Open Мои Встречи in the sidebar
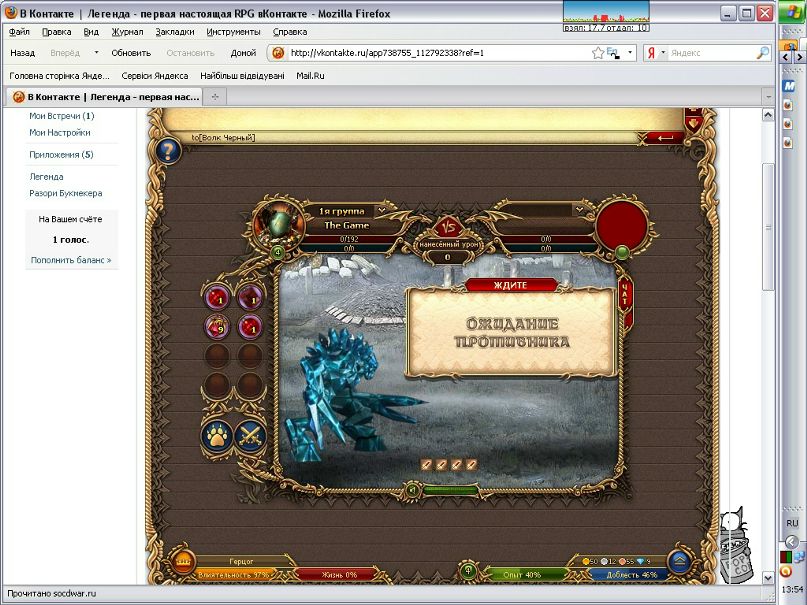 (62, 116)
